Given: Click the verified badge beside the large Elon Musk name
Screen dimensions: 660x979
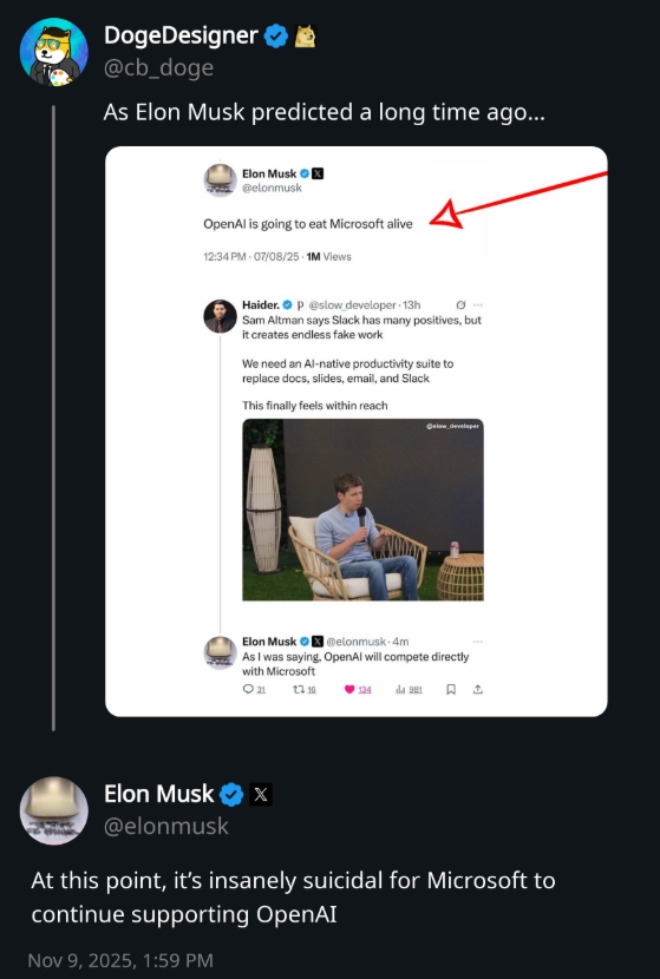Looking at the screenshot, I should click(x=232, y=795).
